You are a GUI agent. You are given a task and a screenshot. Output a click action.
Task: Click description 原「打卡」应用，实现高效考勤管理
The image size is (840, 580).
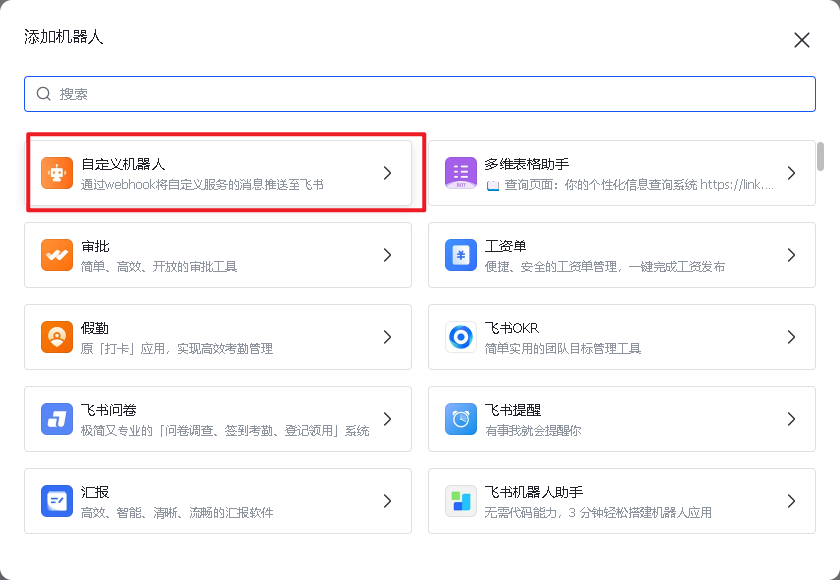(x=177, y=349)
